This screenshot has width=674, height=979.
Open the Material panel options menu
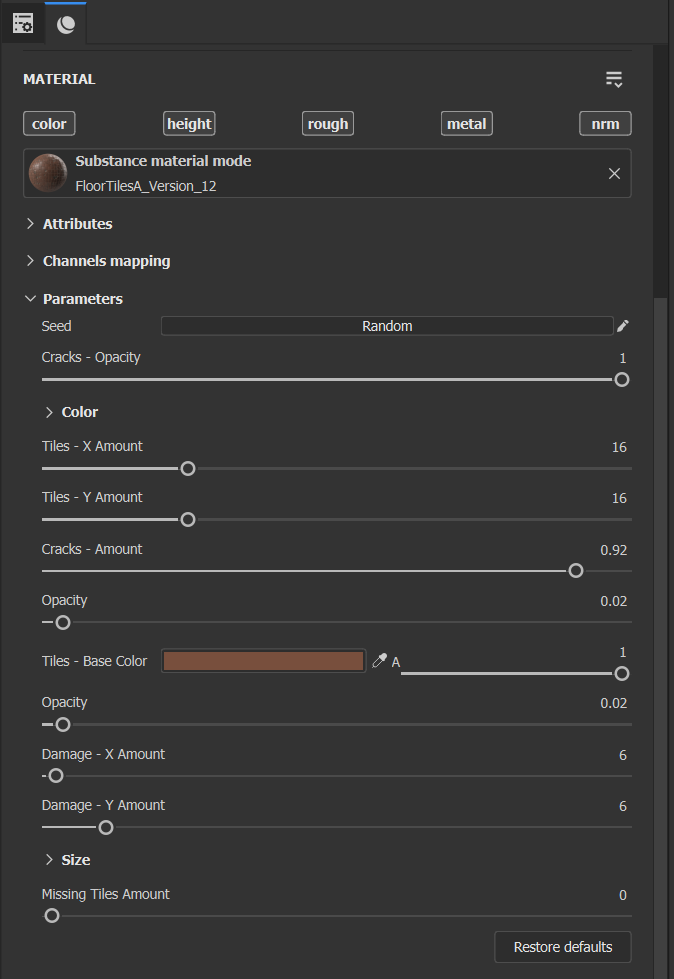[614, 79]
